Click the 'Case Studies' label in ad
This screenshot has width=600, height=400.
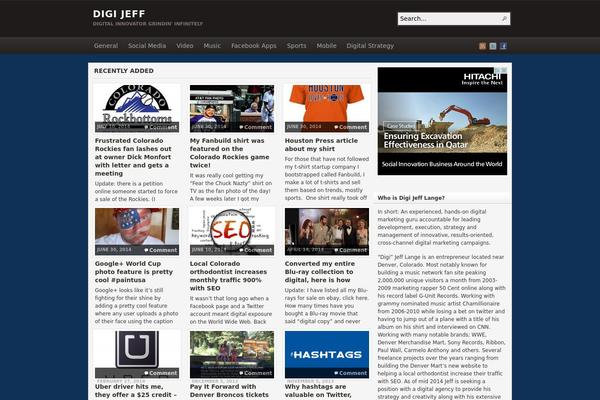[x=400, y=126]
